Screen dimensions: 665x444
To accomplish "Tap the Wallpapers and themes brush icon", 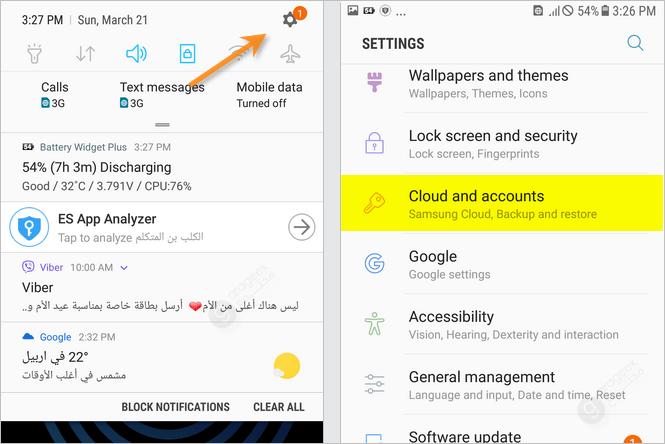I will [374, 82].
